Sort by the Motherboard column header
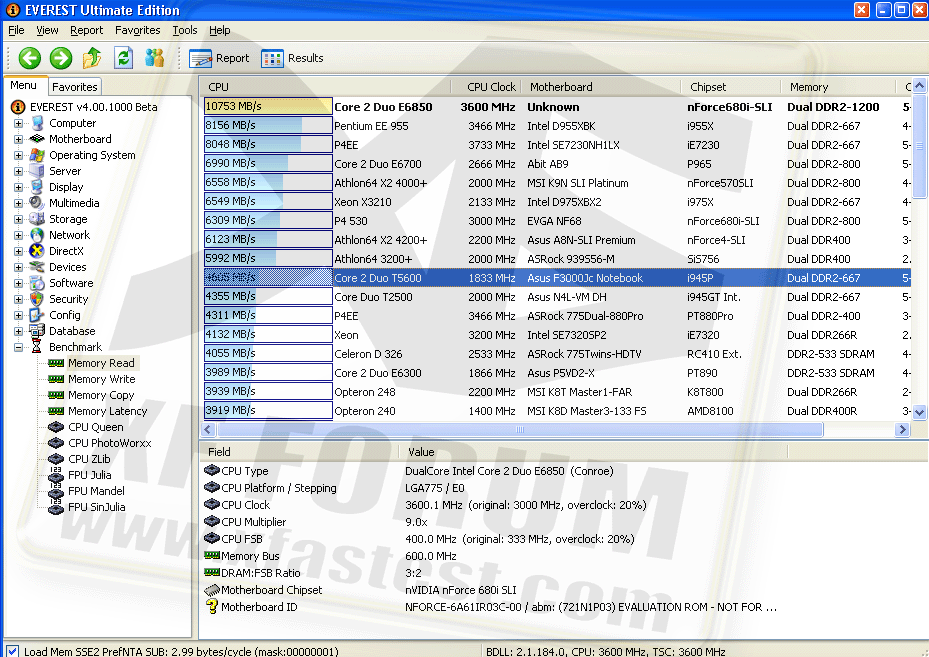Viewport: 929px width, 657px height. (601, 87)
